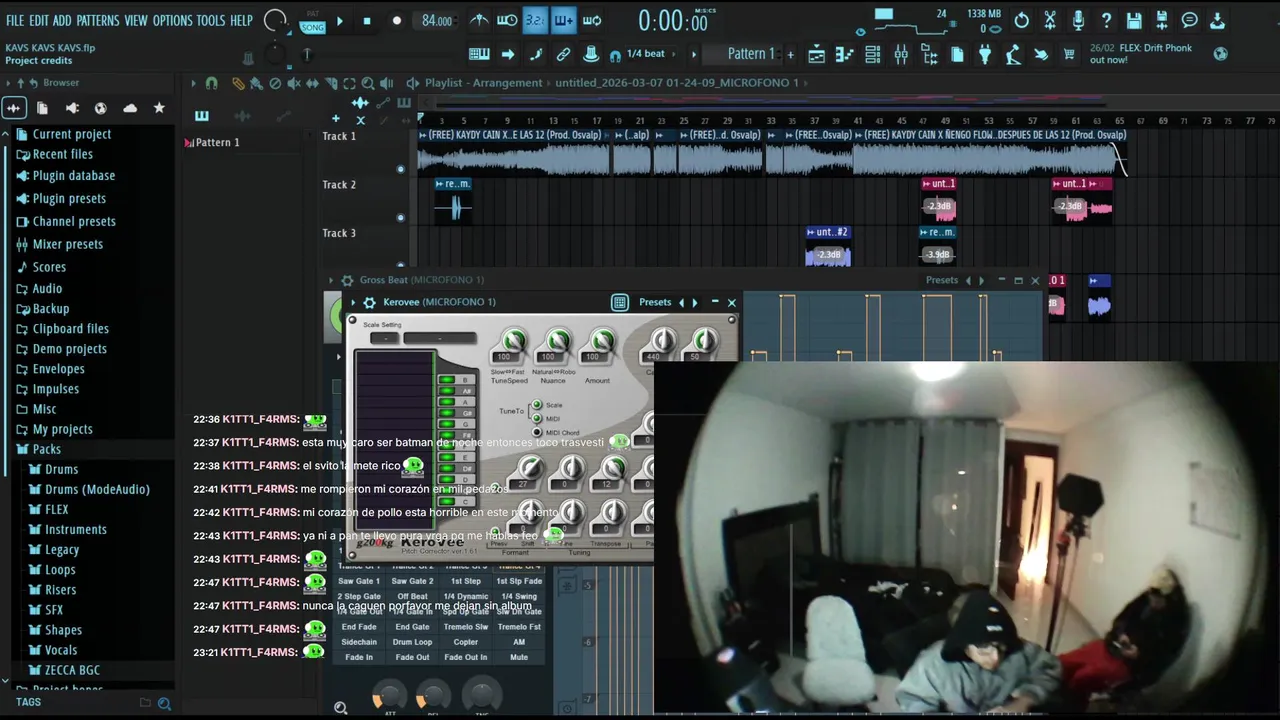Open the Pattern 1 selector
Viewport: 1280px width, 720px height.
click(x=750, y=54)
